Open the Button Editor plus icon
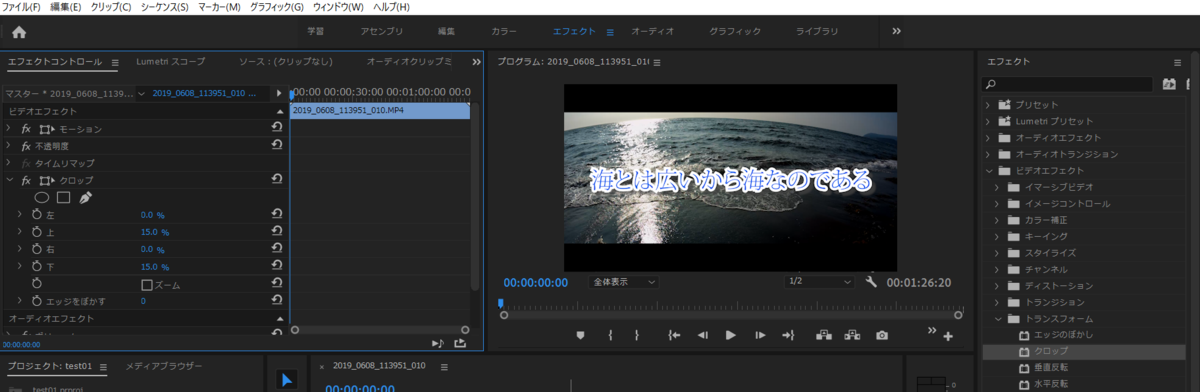Viewport: 1200px width, 392px height. click(948, 336)
